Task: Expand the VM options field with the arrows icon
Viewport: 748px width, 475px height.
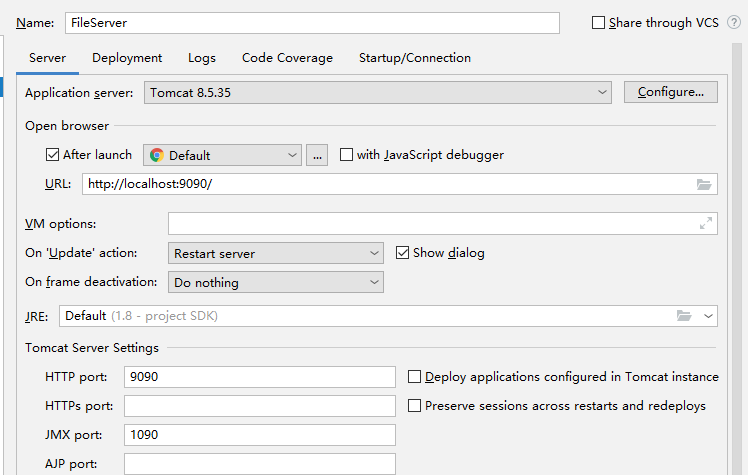Action: (x=706, y=223)
